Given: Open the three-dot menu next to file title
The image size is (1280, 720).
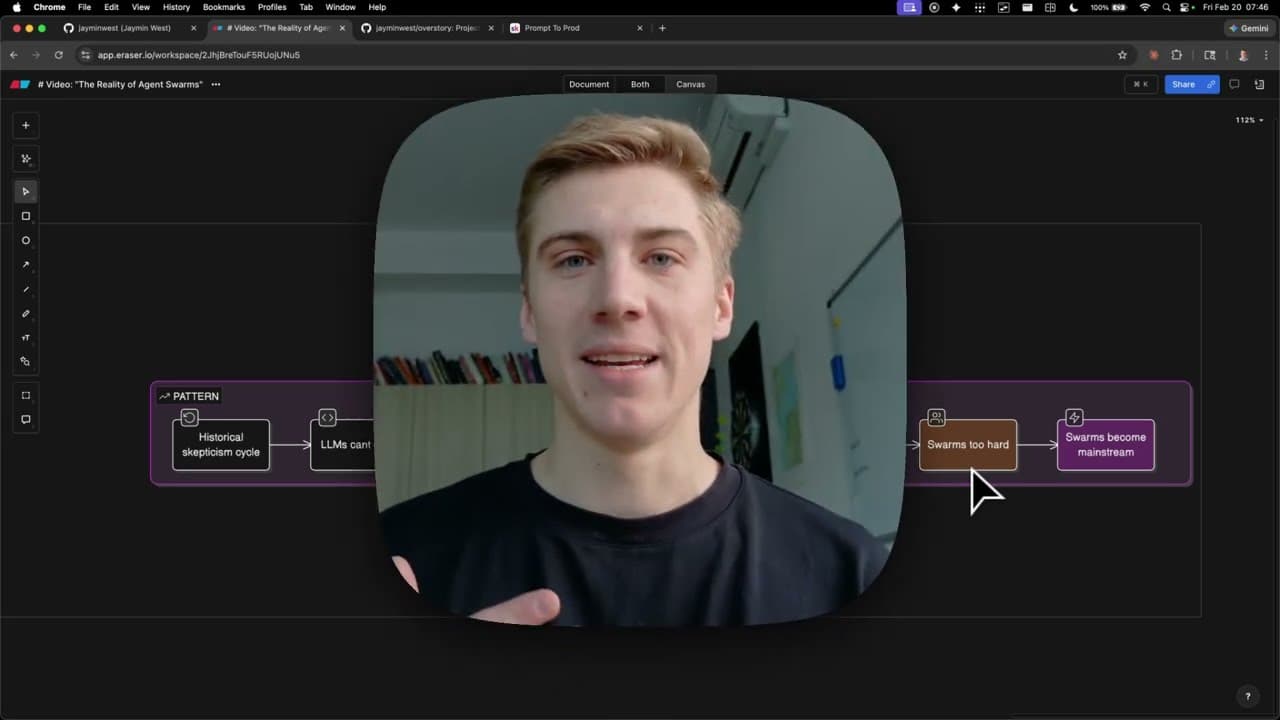Looking at the screenshot, I should pos(216,85).
